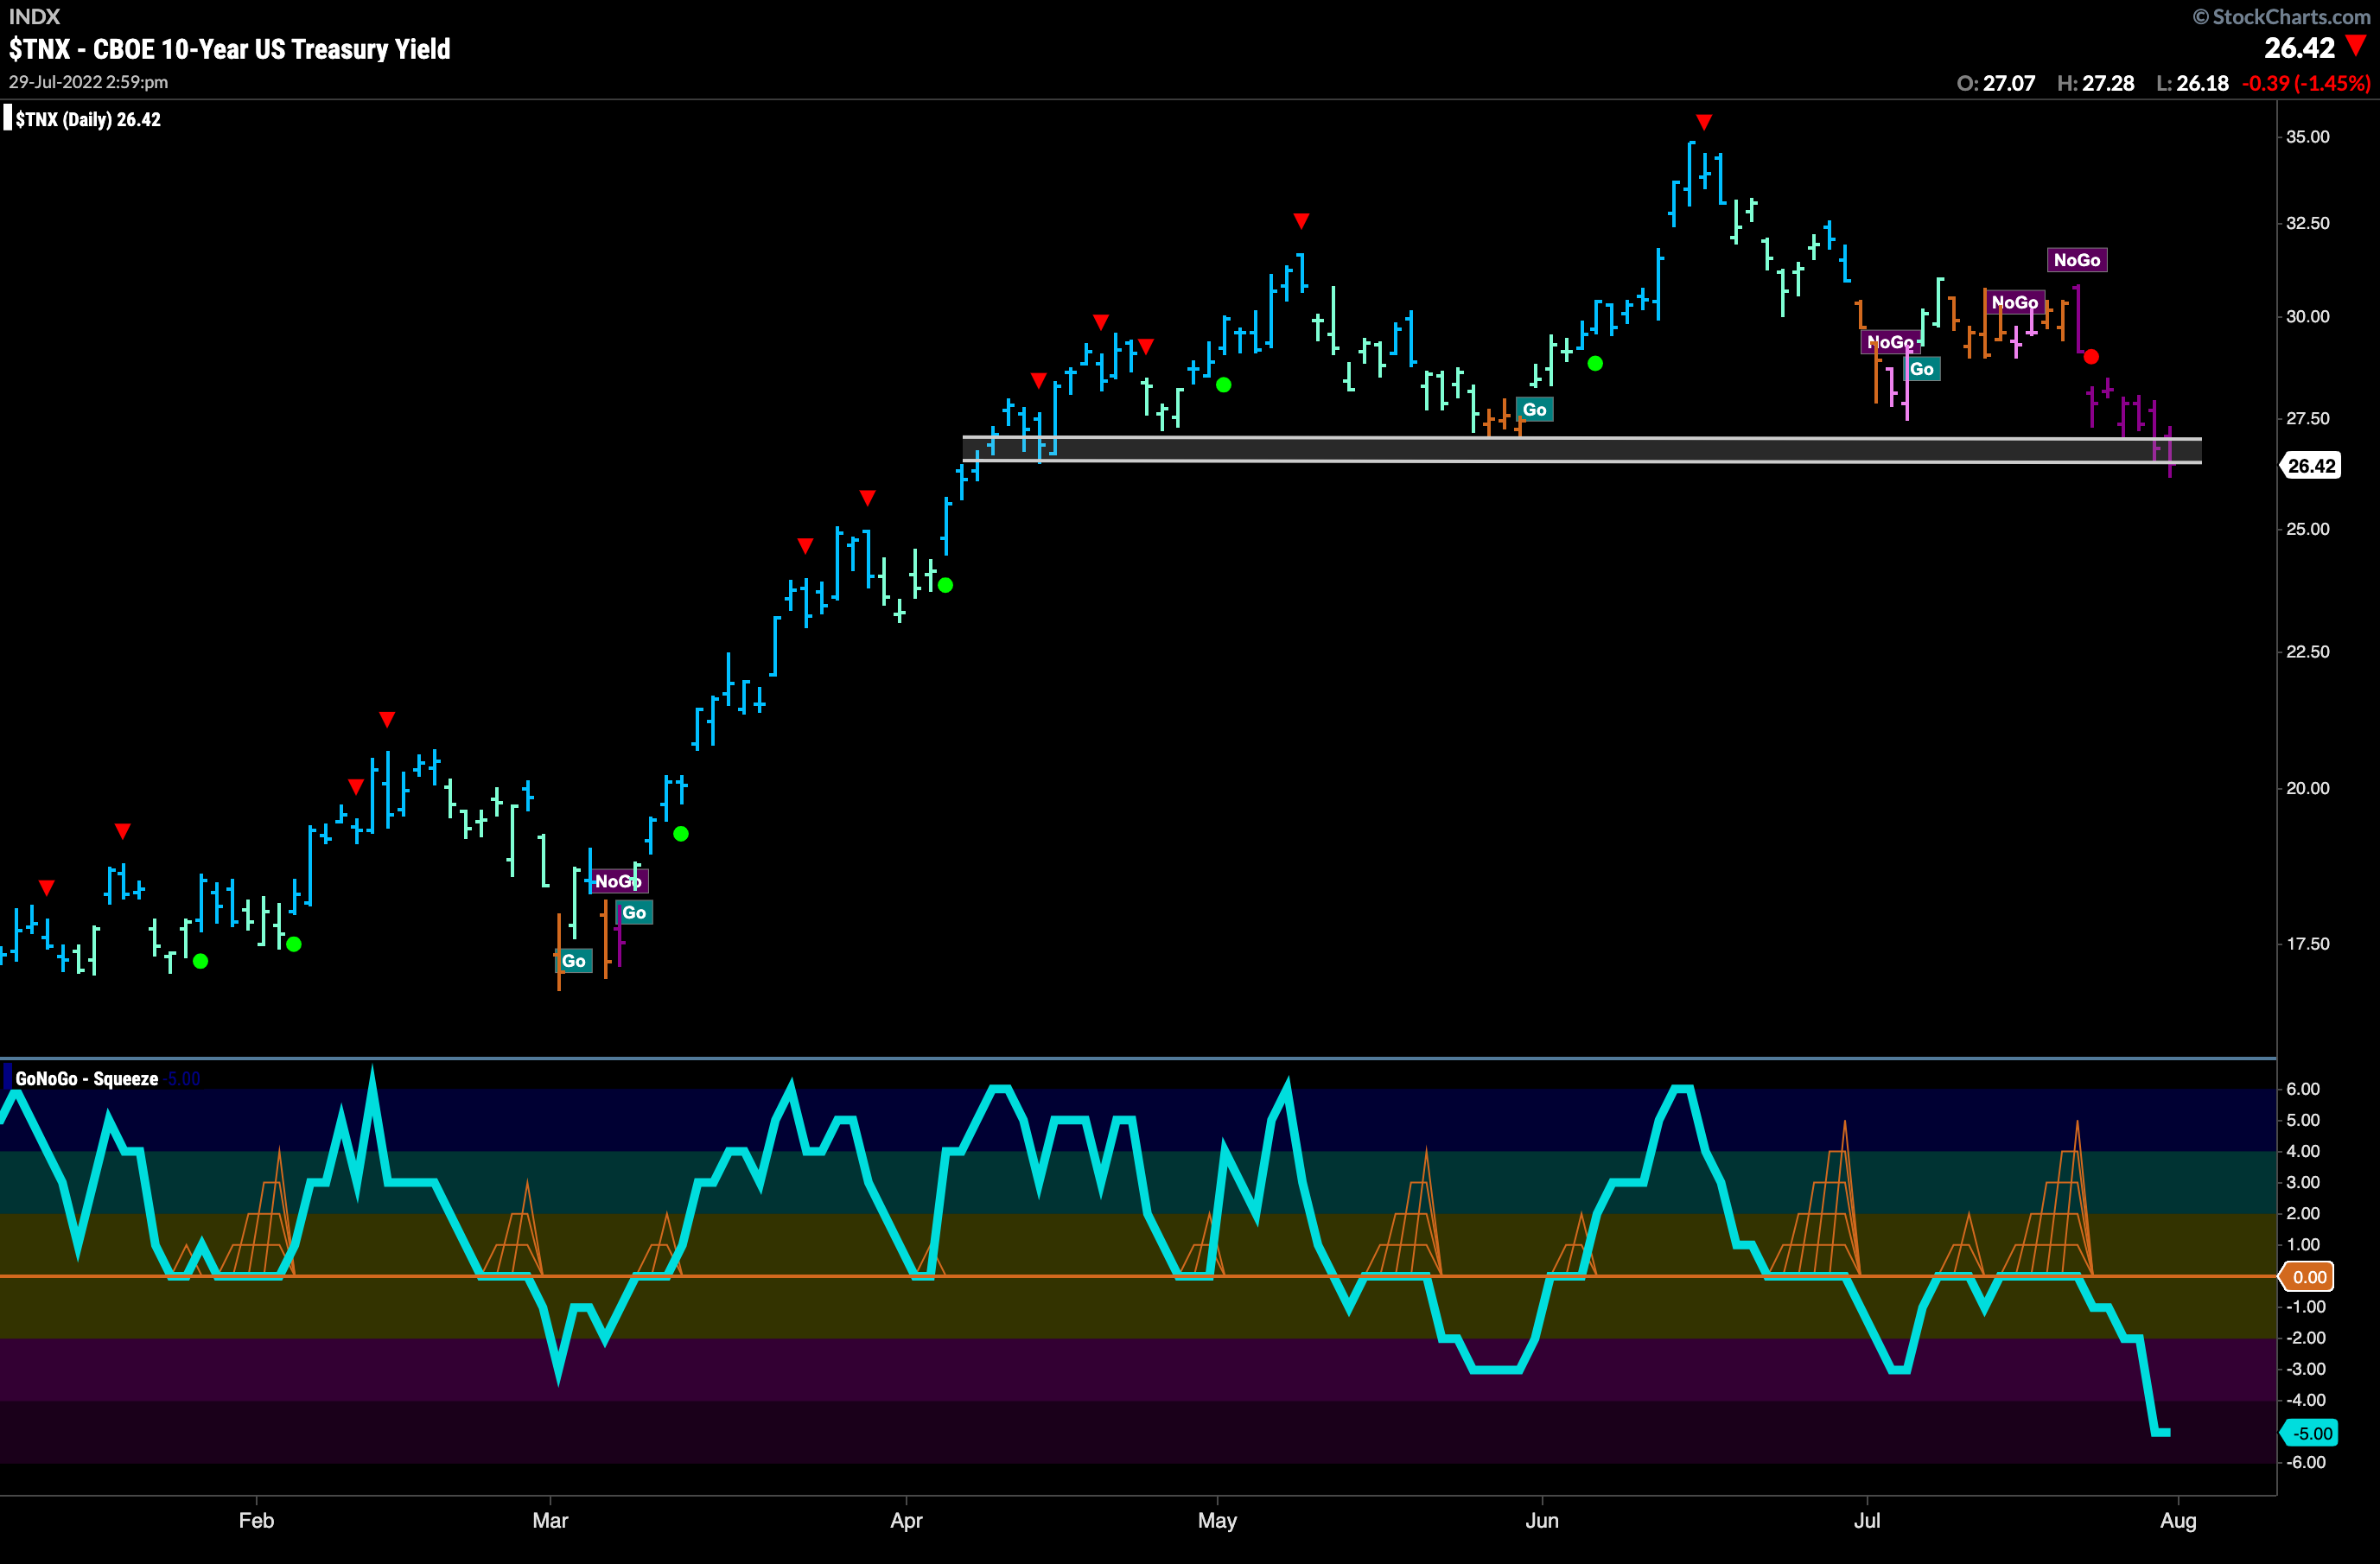Image resolution: width=2380 pixels, height=1564 pixels.
Task: Click the NoGo label at early July
Action: click(1890, 342)
